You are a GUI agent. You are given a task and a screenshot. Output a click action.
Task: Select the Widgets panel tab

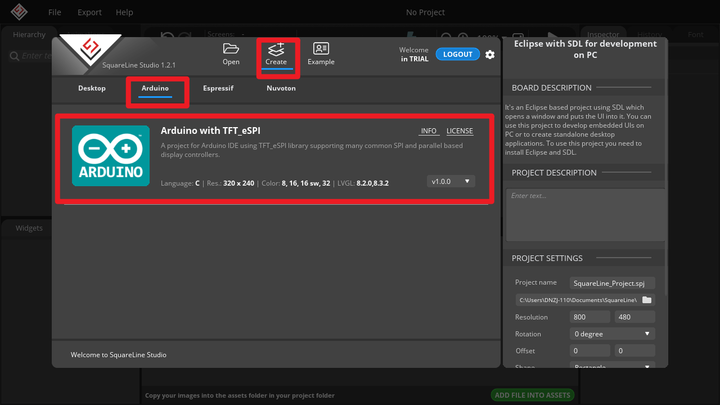click(x=29, y=228)
